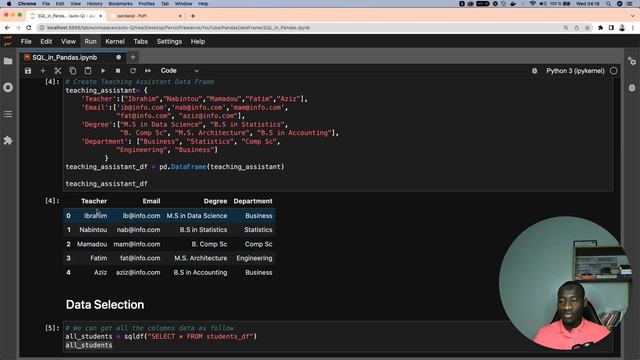This screenshot has width=640, height=360.
Task: Cut selected cell with the scissors icon
Action: (x=58, y=71)
